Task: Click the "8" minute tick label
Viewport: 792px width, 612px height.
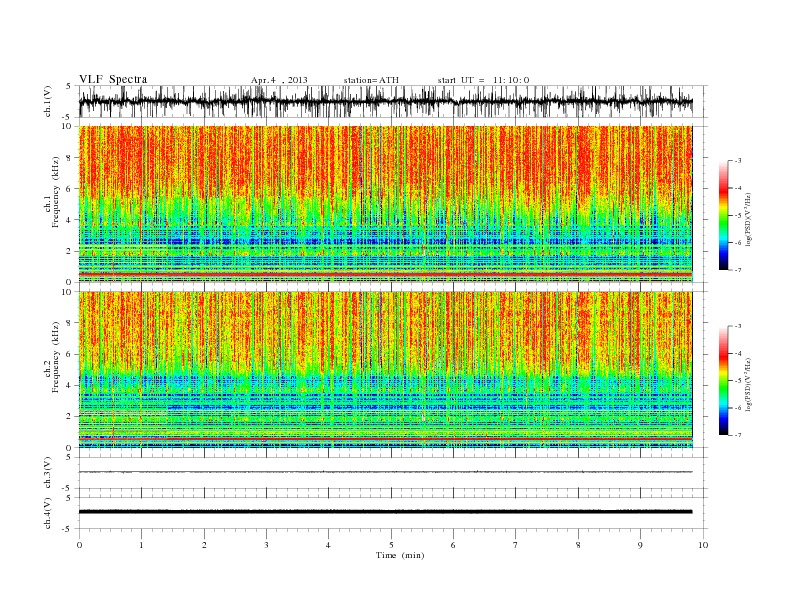Action: [x=578, y=545]
